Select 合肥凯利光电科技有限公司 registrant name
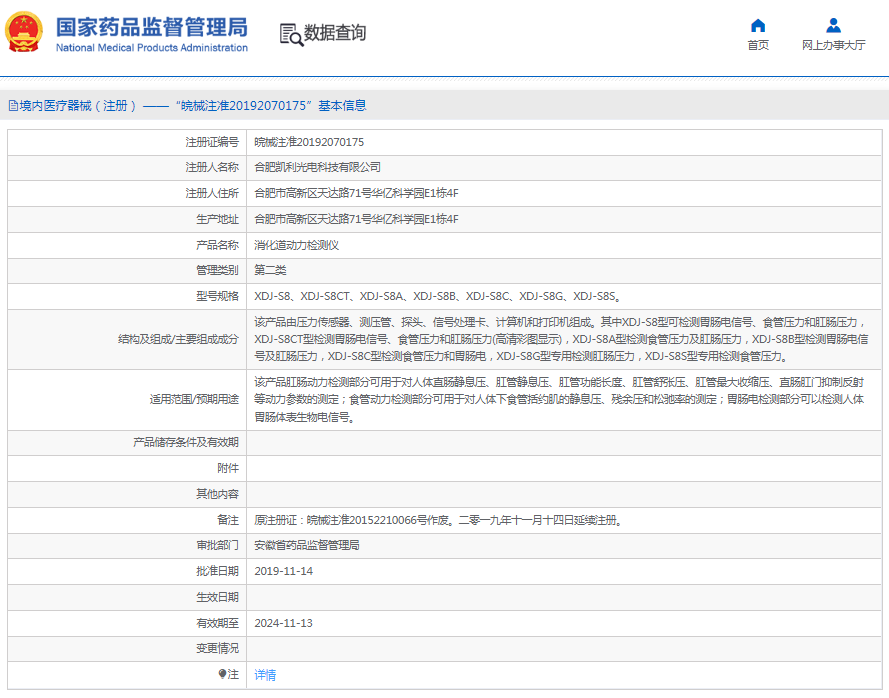This screenshot has width=889, height=698. (317, 167)
